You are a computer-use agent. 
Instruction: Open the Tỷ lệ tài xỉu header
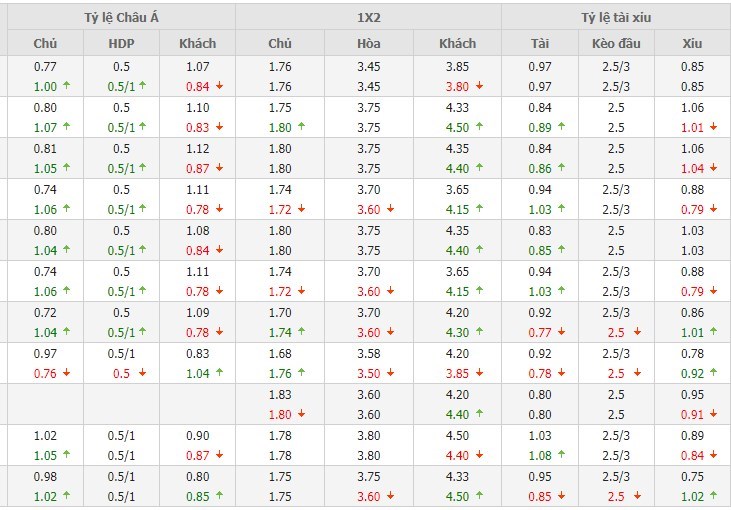click(616, 17)
